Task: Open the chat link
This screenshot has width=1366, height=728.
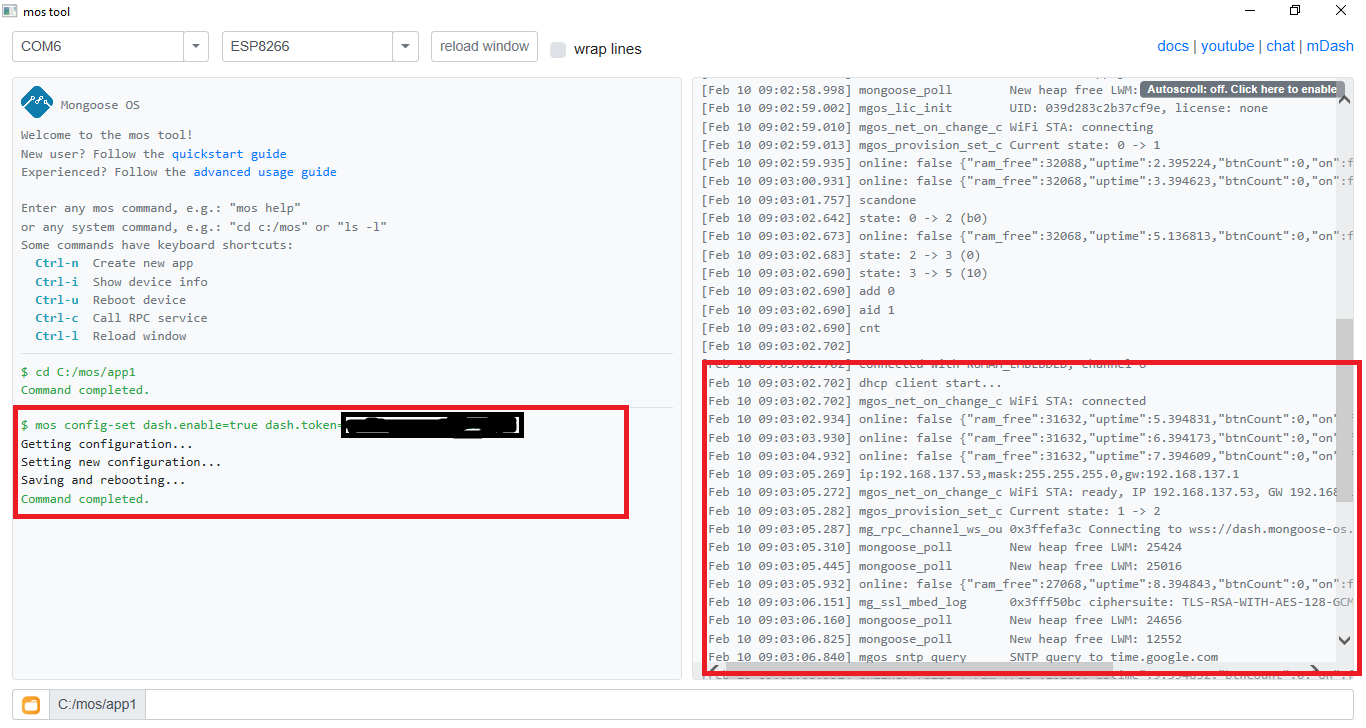Action: click(1280, 46)
